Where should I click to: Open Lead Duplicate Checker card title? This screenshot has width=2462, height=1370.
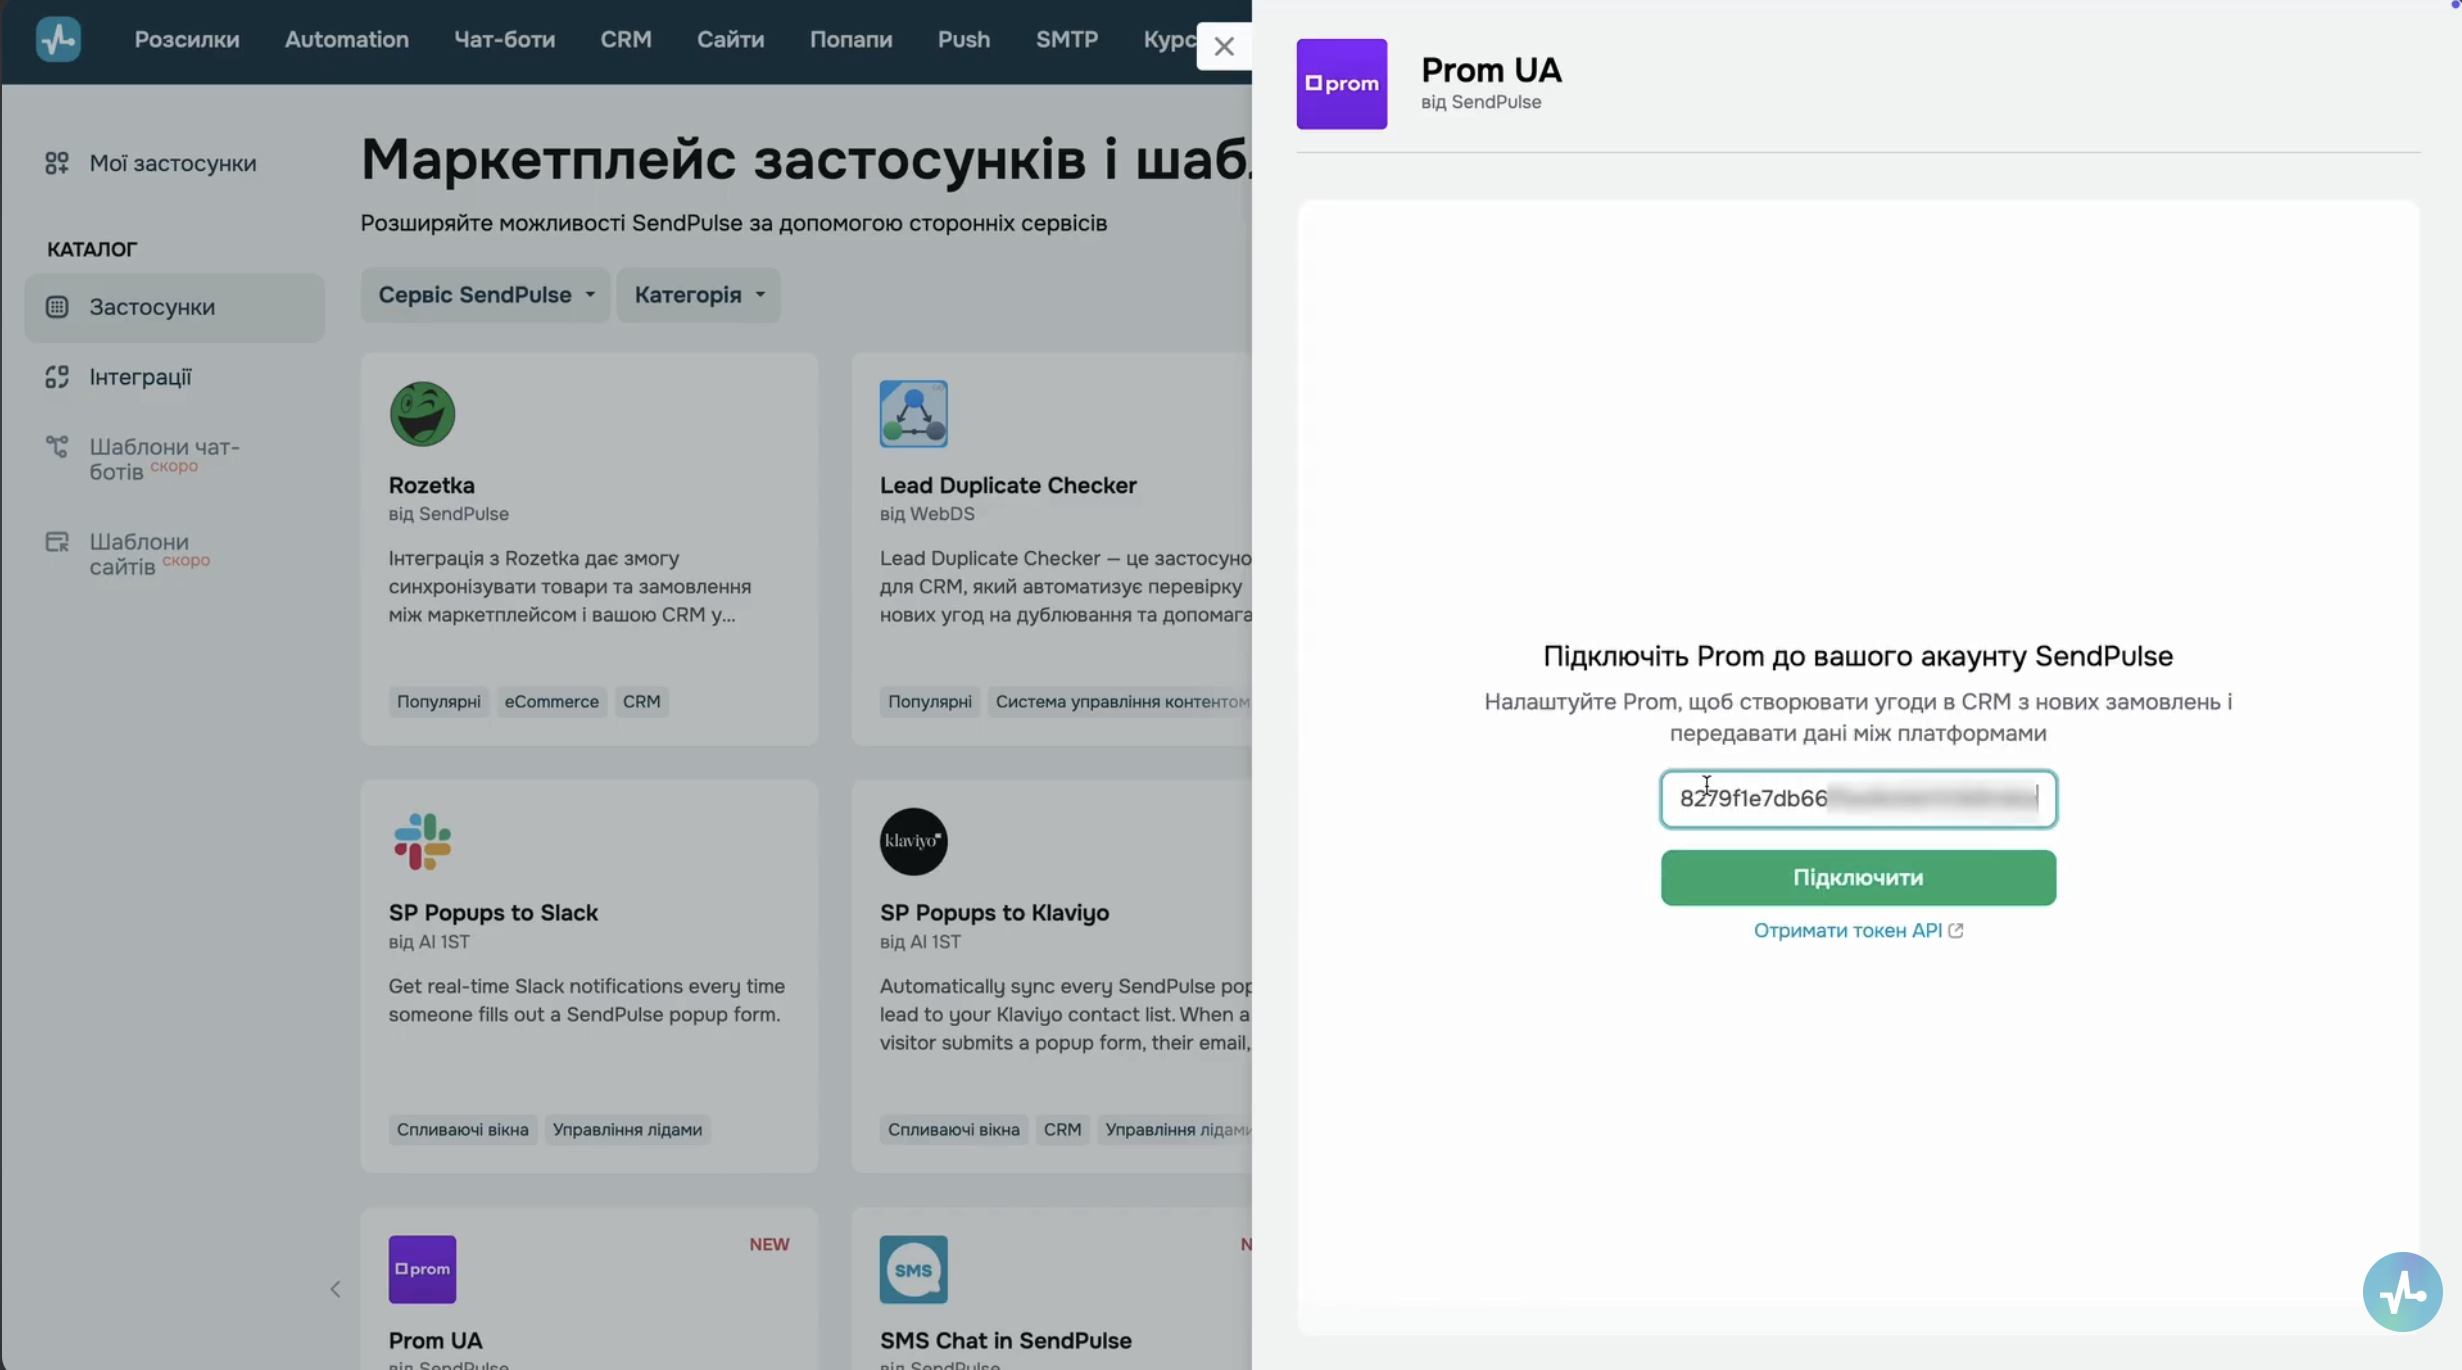tap(1007, 485)
